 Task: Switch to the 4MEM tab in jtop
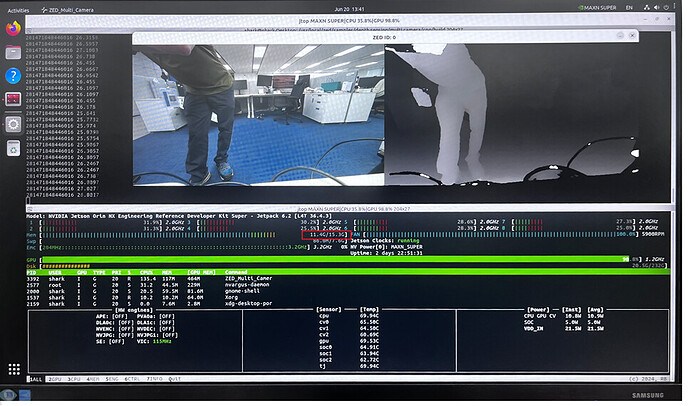(93, 379)
